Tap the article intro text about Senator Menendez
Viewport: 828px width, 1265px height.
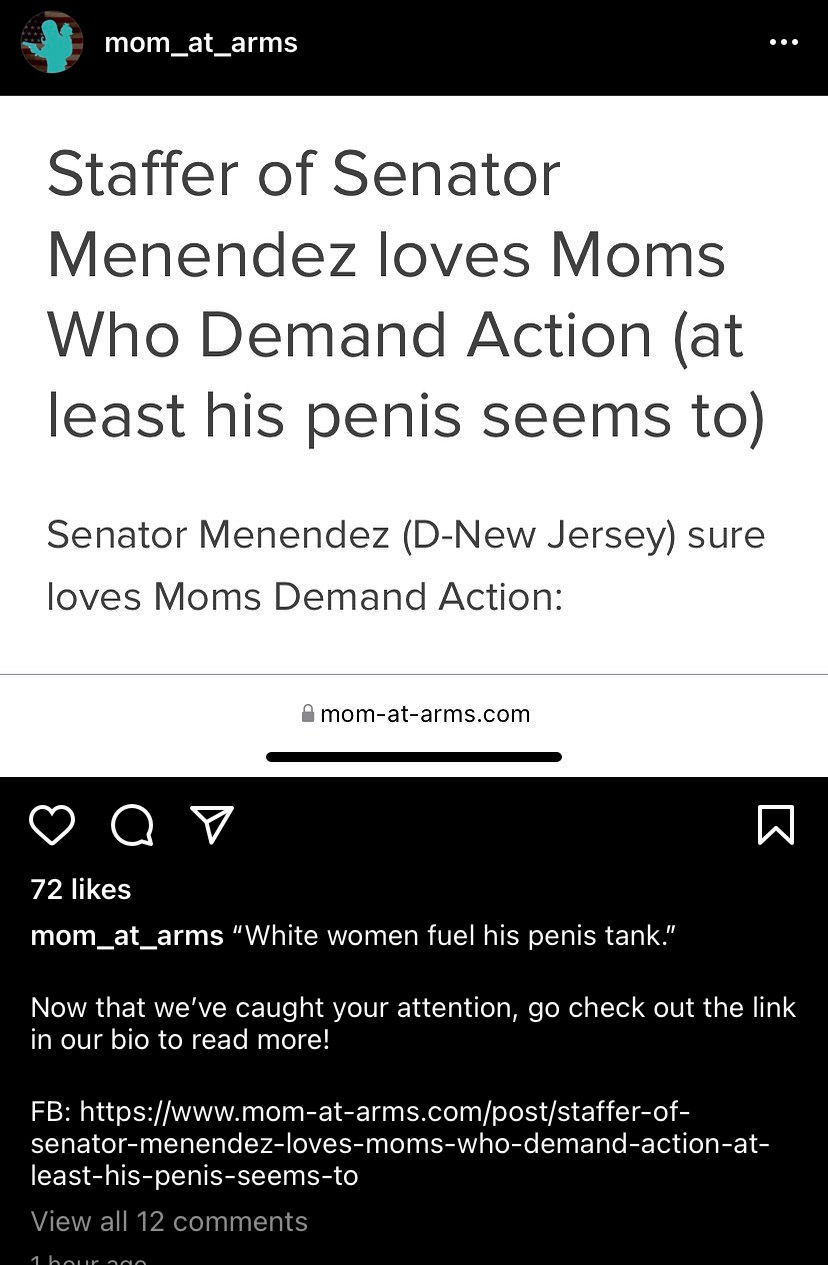pos(405,565)
